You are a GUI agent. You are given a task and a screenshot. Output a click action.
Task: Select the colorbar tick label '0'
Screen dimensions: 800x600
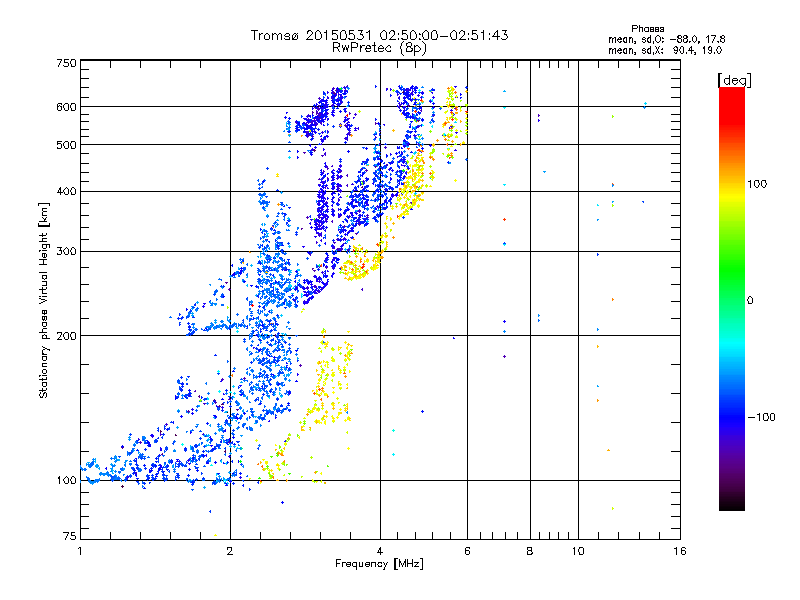coord(749,301)
